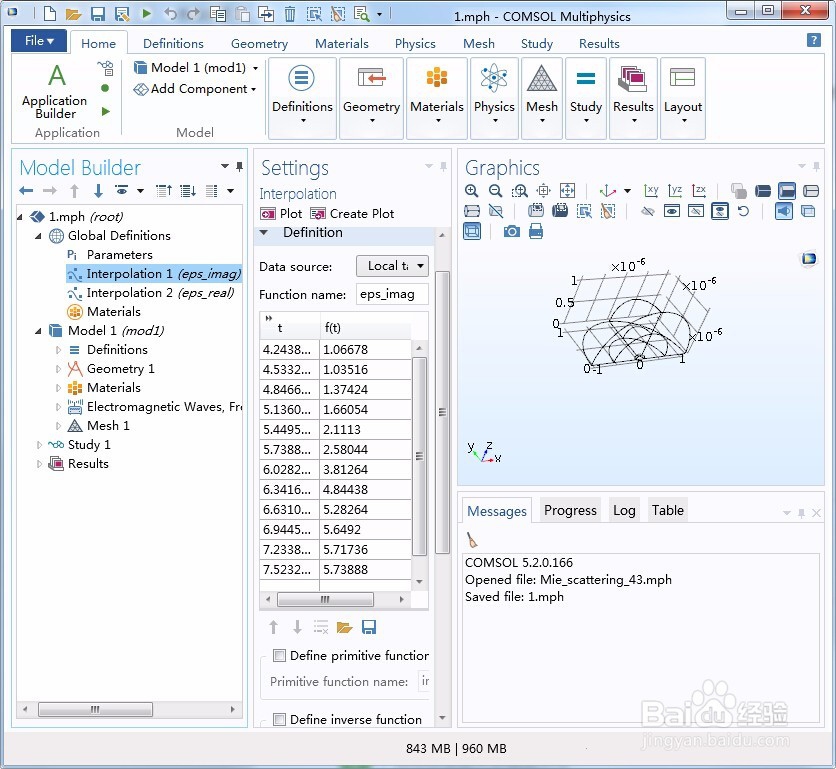The width and height of the screenshot is (836, 769).
Task: Select the xy view icon
Action: 651,190
